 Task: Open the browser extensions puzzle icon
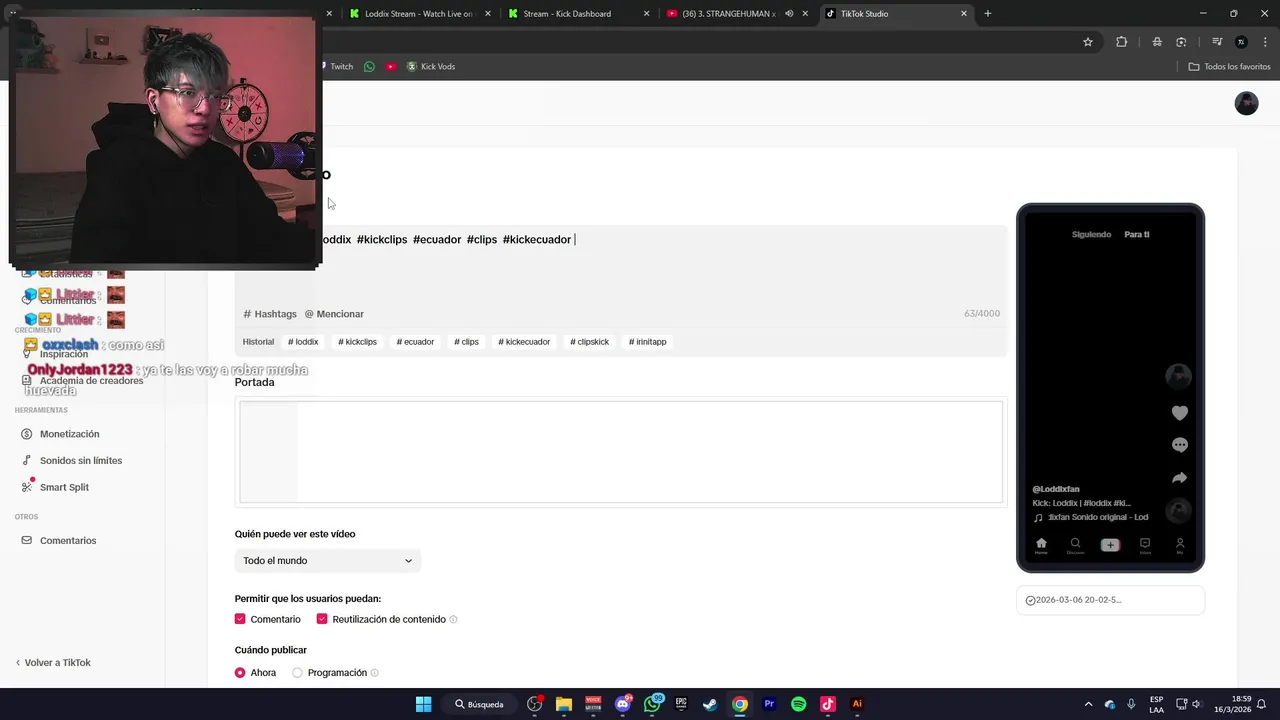point(1121,42)
